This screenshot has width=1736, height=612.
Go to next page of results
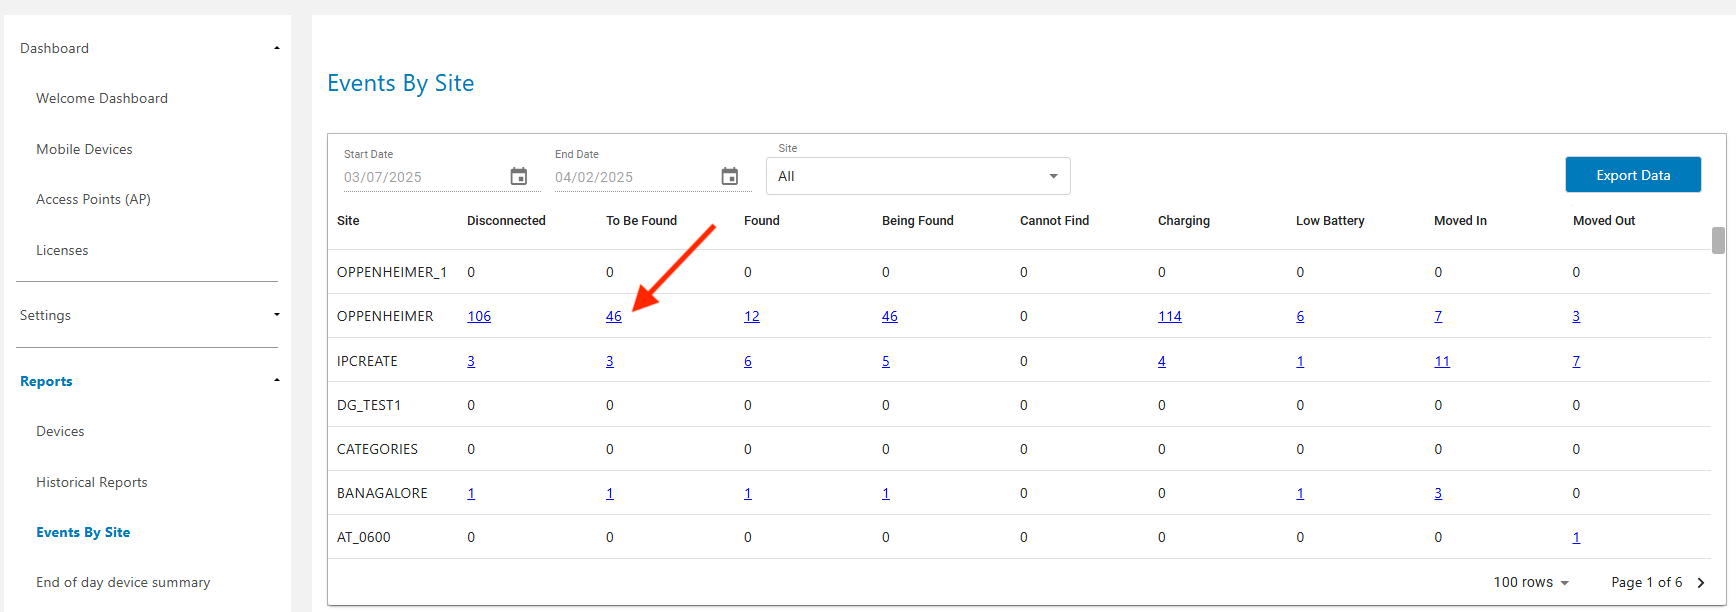pyautogui.click(x=1701, y=583)
